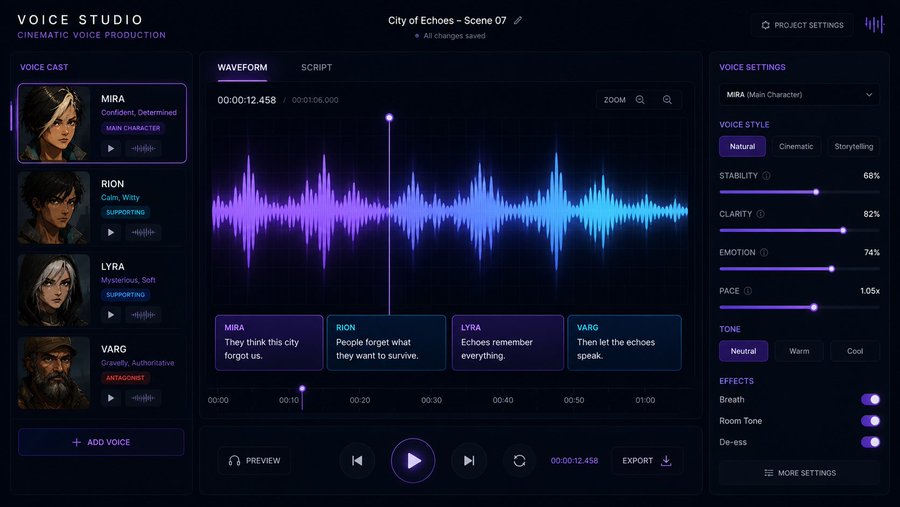Select Cinematic voice style
This screenshot has height=507, width=900.
796,146
